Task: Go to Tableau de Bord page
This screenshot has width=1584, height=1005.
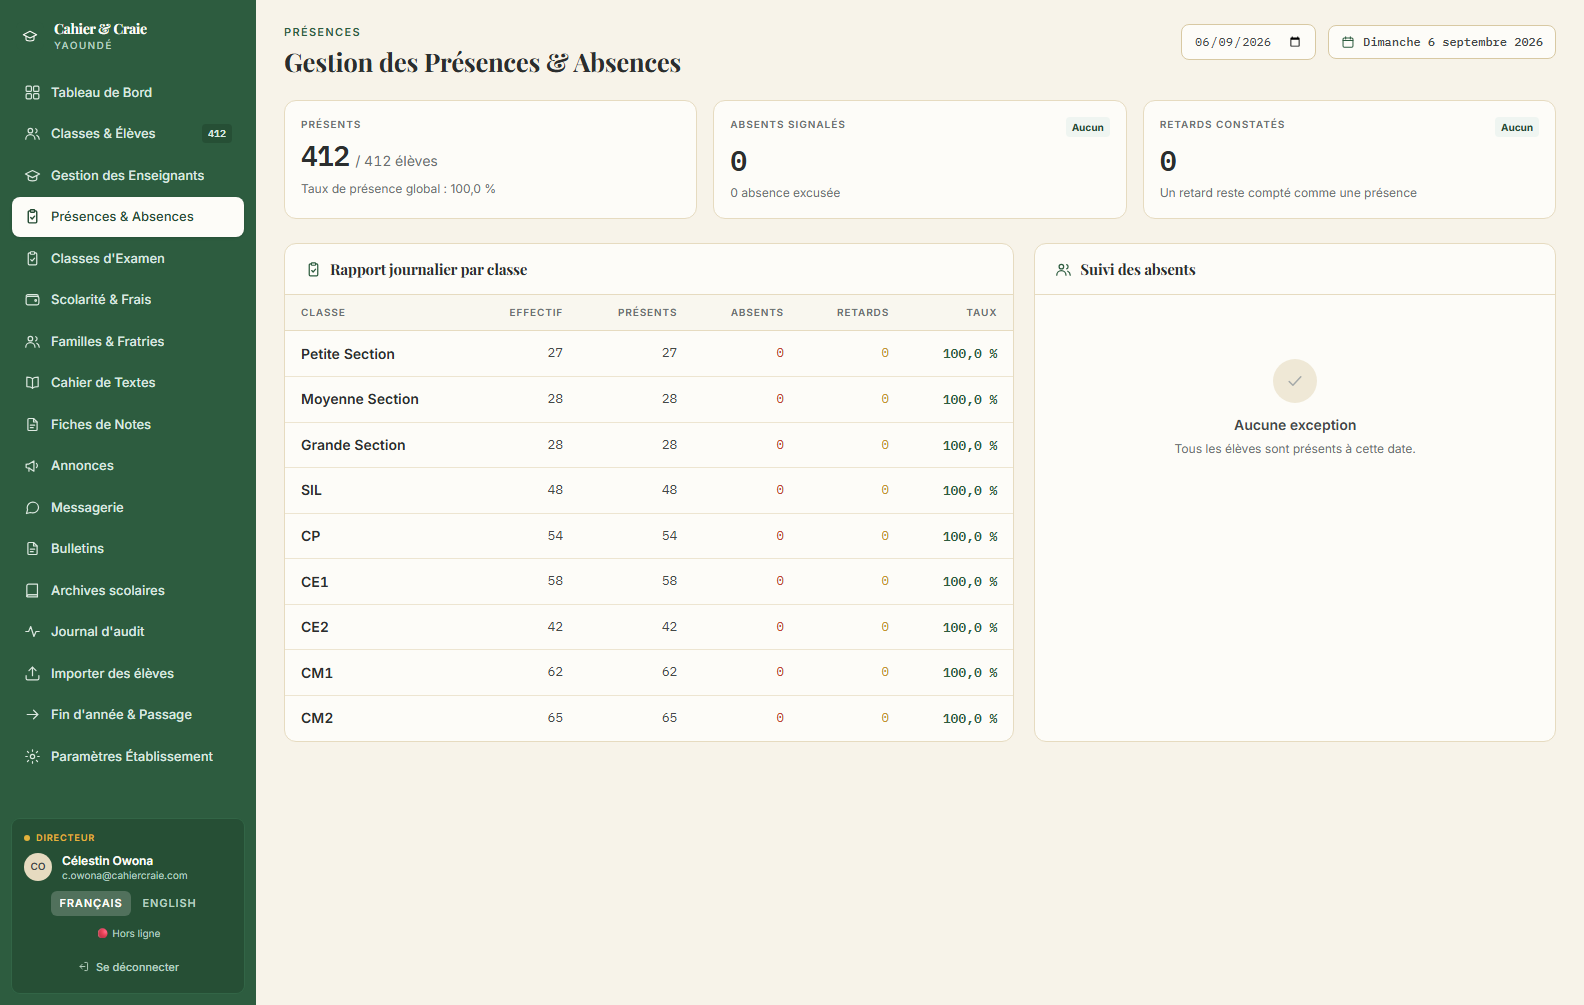Action: pos(128,93)
